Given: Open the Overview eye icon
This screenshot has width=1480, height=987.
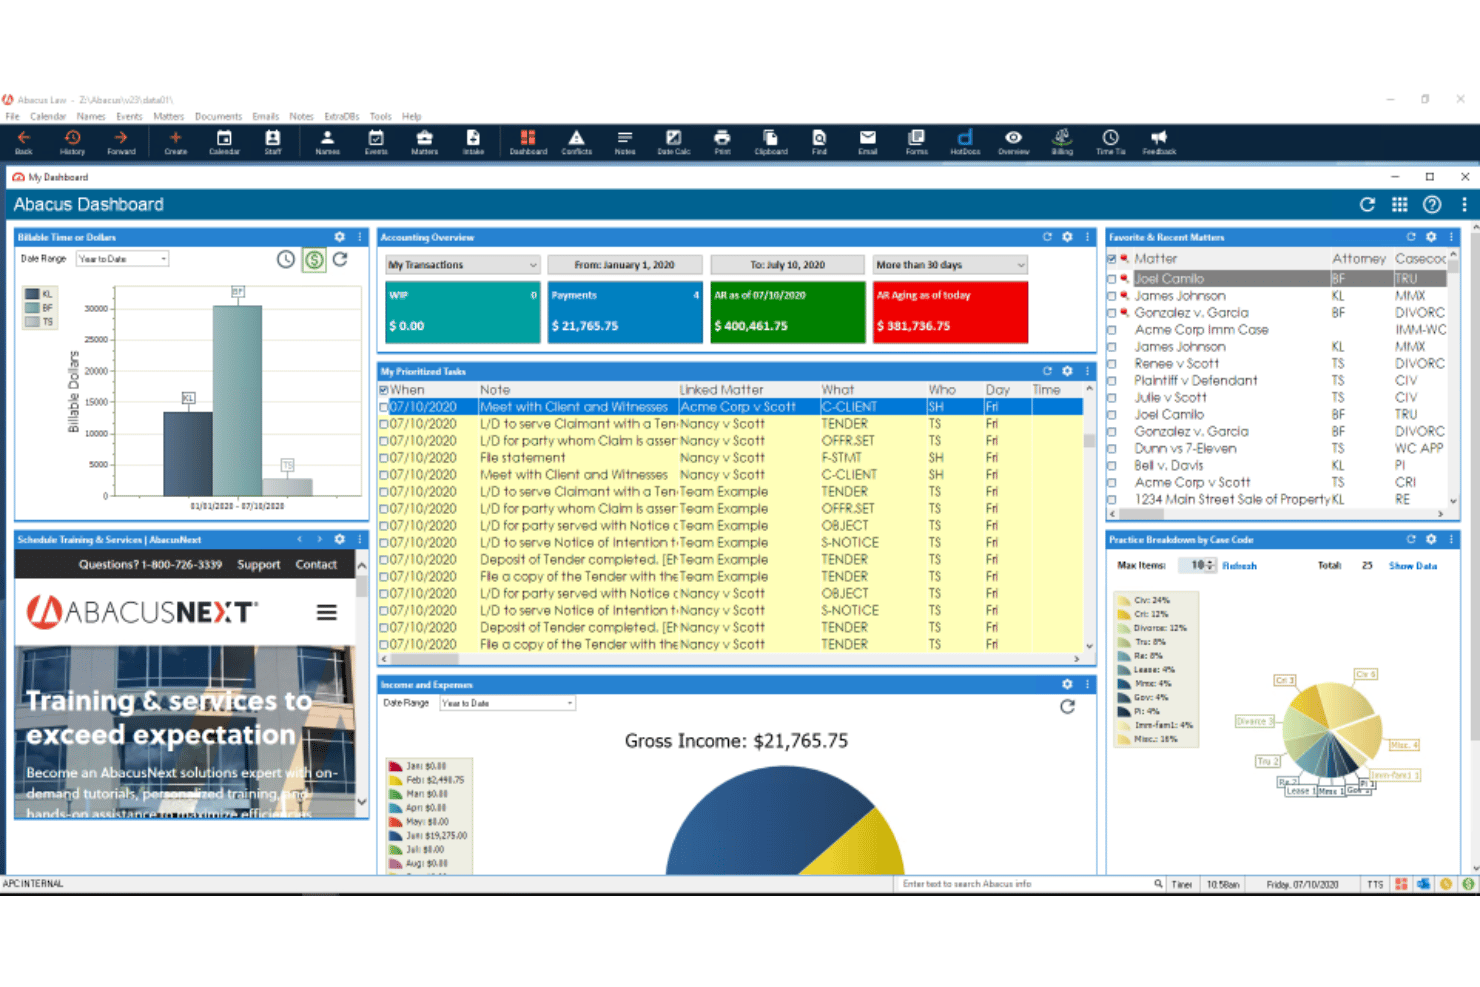Looking at the screenshot, I should tap(1013, 142).
